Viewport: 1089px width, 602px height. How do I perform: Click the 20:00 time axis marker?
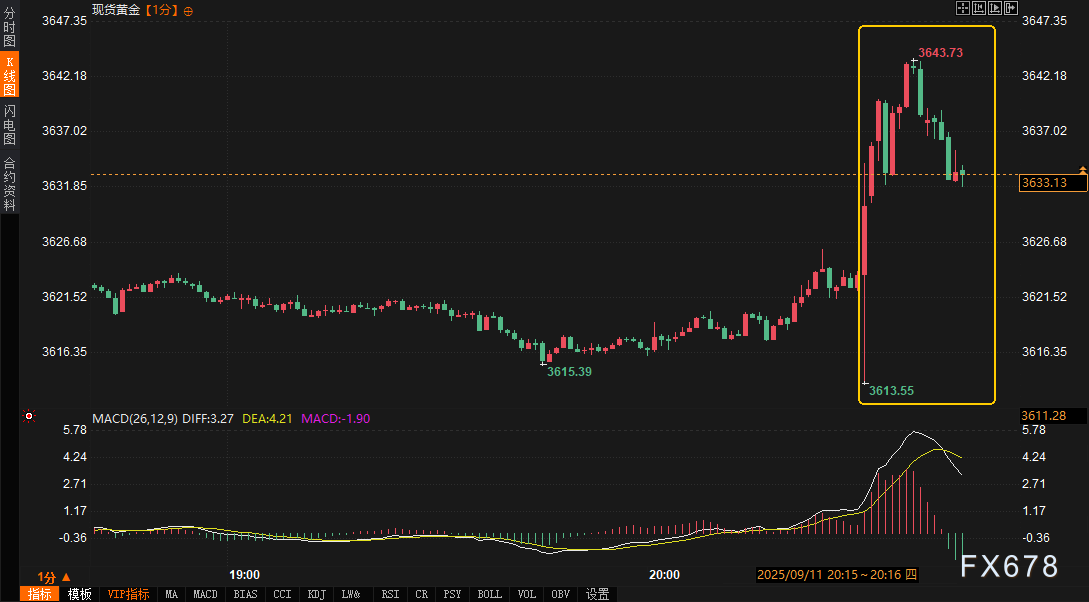665,575
